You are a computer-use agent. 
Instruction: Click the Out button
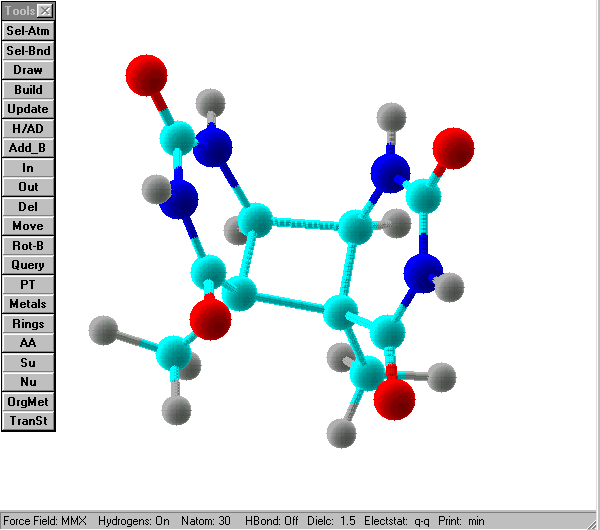click(28, 187)
